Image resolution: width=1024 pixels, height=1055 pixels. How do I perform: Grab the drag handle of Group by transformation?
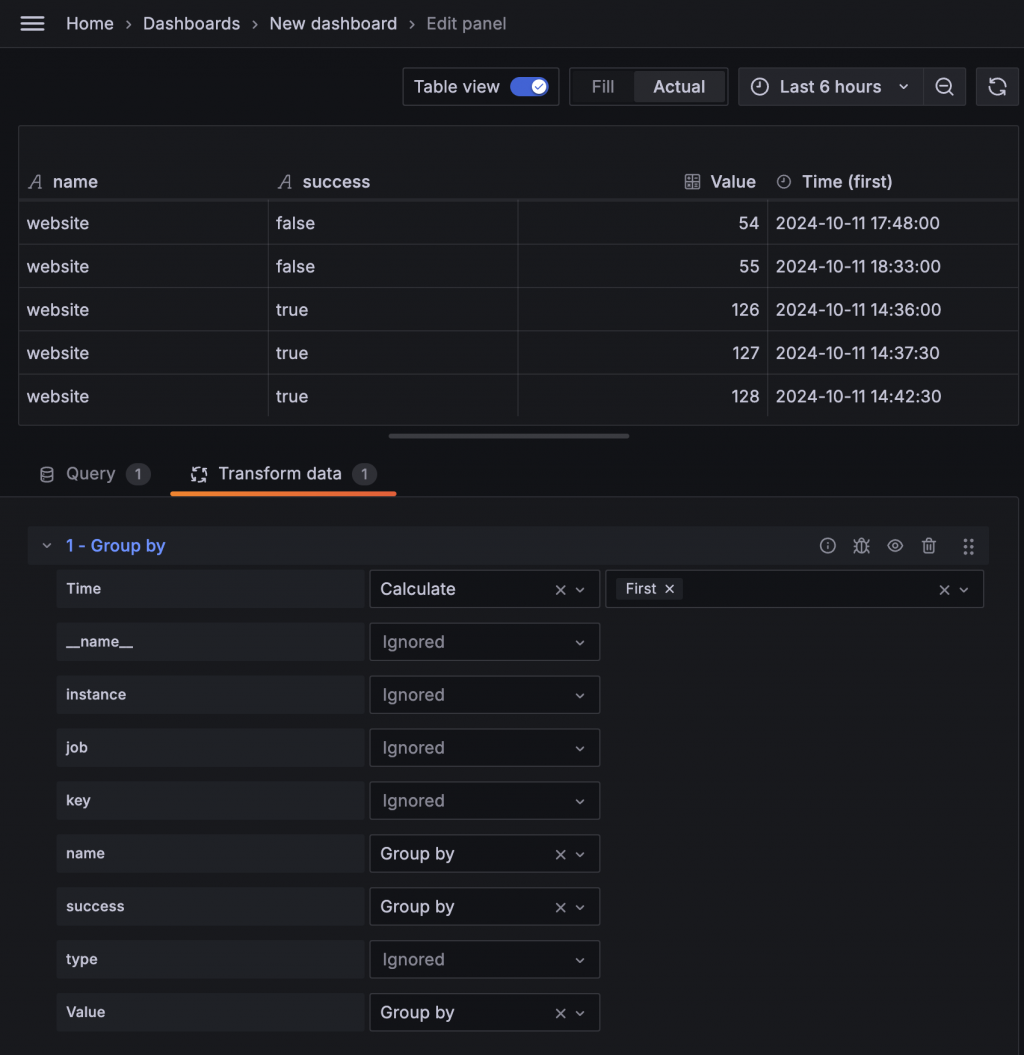(x=968, y=546)
